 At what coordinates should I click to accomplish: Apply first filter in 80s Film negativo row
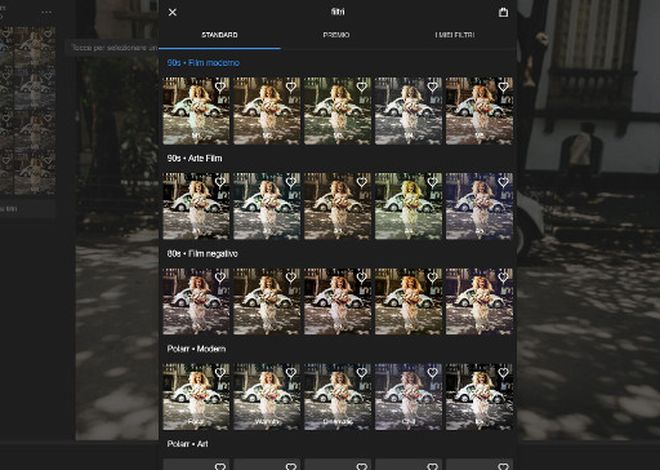(x=196, y=301)
